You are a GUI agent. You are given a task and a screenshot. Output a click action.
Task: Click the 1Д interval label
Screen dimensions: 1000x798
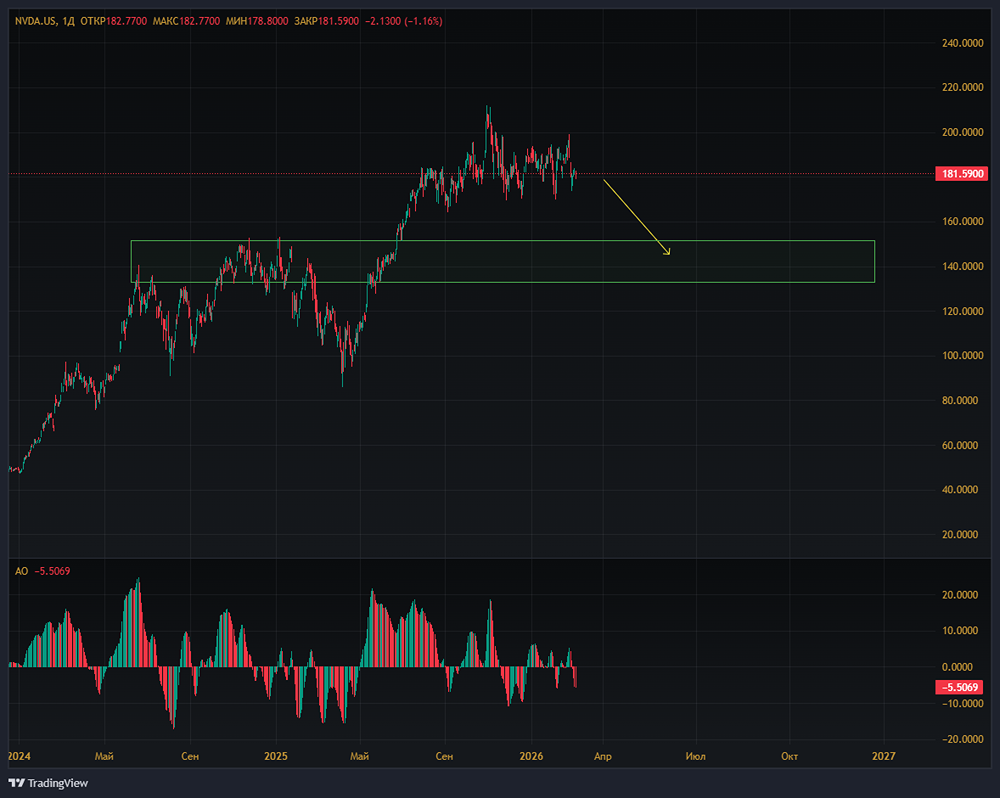pyautogui.click(x=69, y=21)
